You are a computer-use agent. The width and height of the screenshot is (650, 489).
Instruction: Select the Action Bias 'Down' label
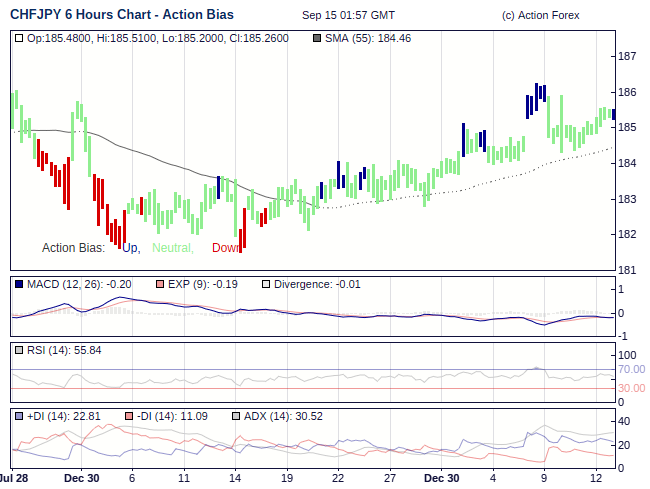click(226, 248)
